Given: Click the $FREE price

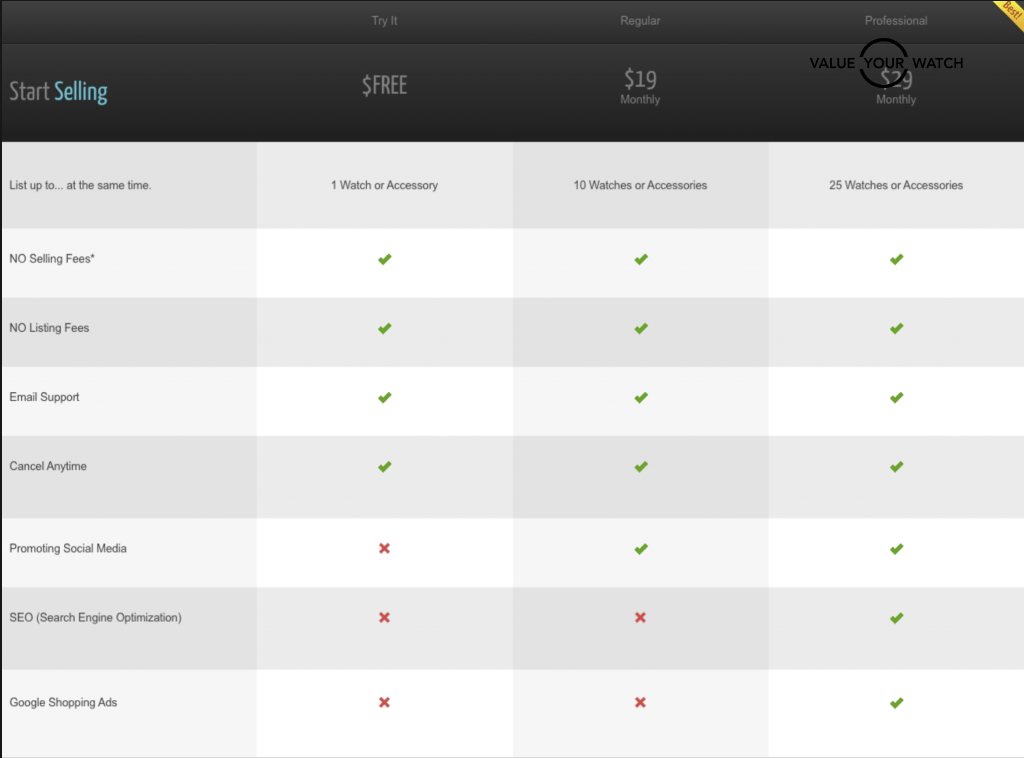Looking at the screenshot, I should coord(384,85).
